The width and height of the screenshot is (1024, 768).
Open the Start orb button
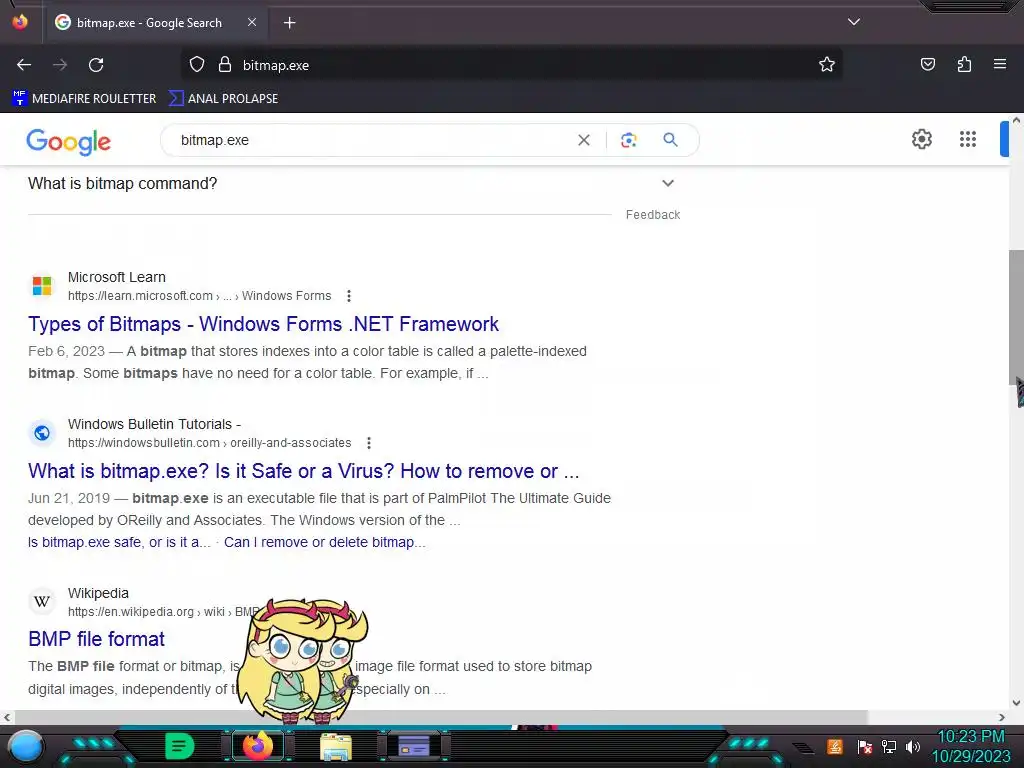point(25,747)
